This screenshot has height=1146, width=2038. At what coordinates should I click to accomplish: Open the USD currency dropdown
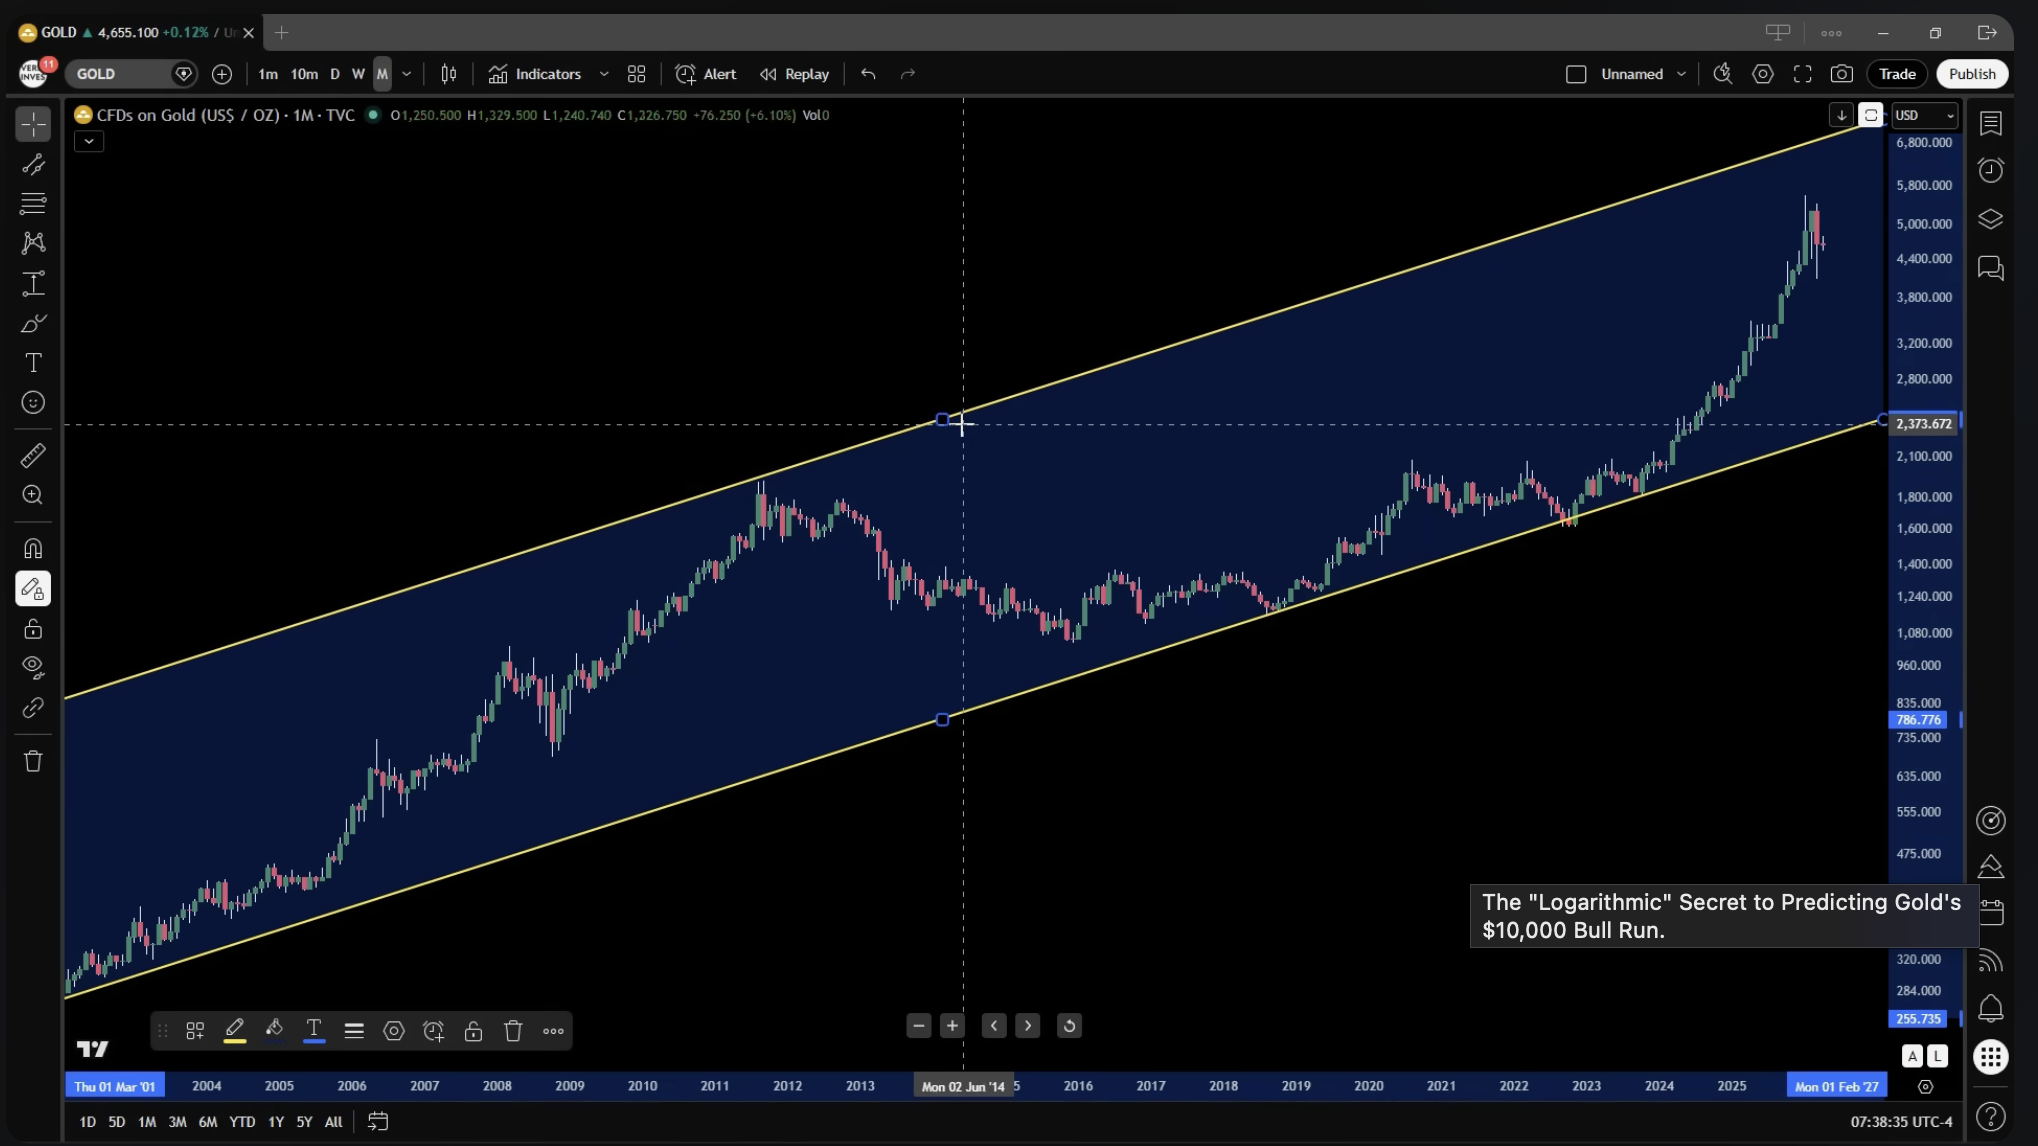tap(1924, 115)
